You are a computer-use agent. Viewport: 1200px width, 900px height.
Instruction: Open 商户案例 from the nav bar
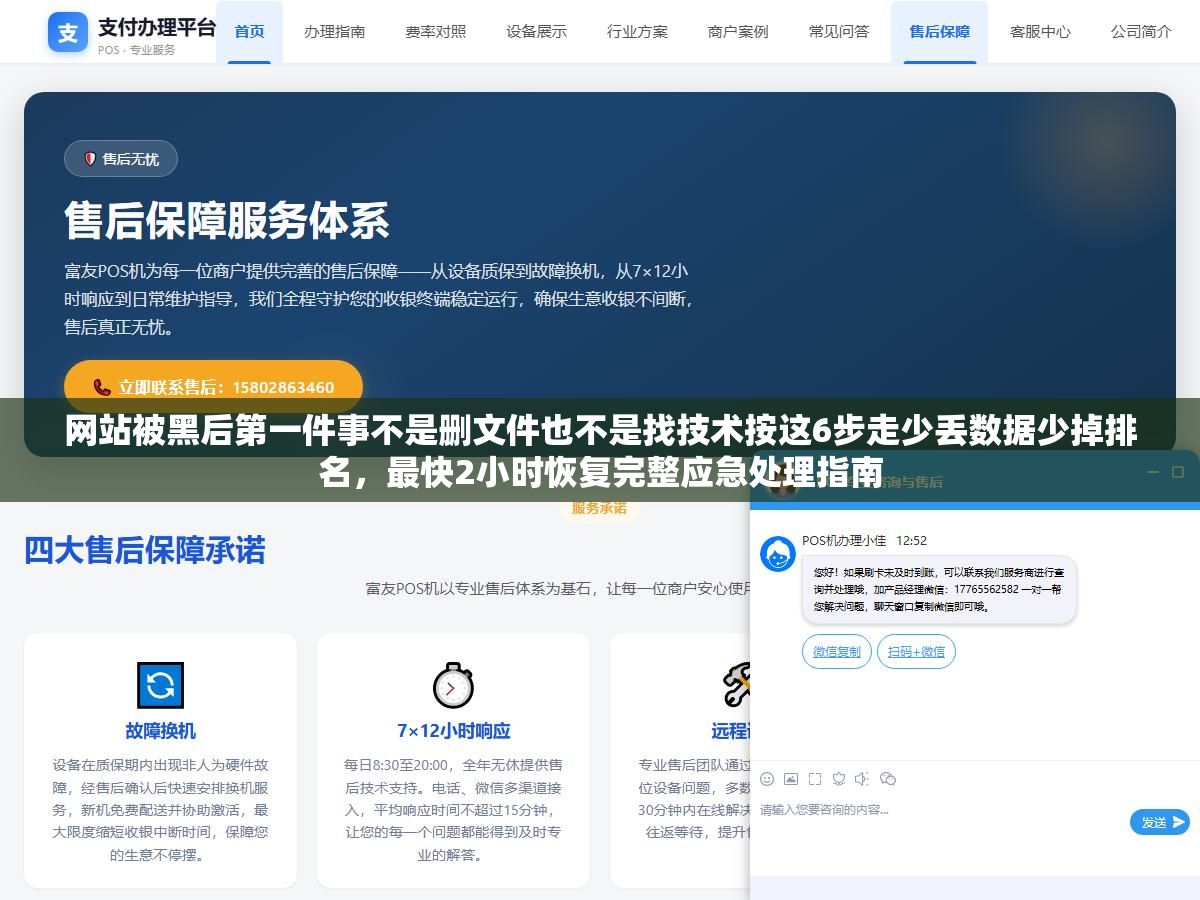pos(738,31)
